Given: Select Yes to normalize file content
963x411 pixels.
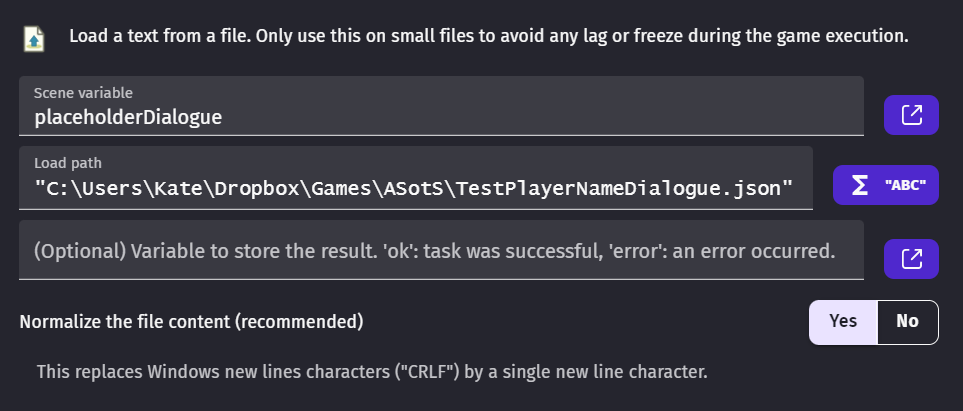Looking at the screenshot, I should 843,322.
